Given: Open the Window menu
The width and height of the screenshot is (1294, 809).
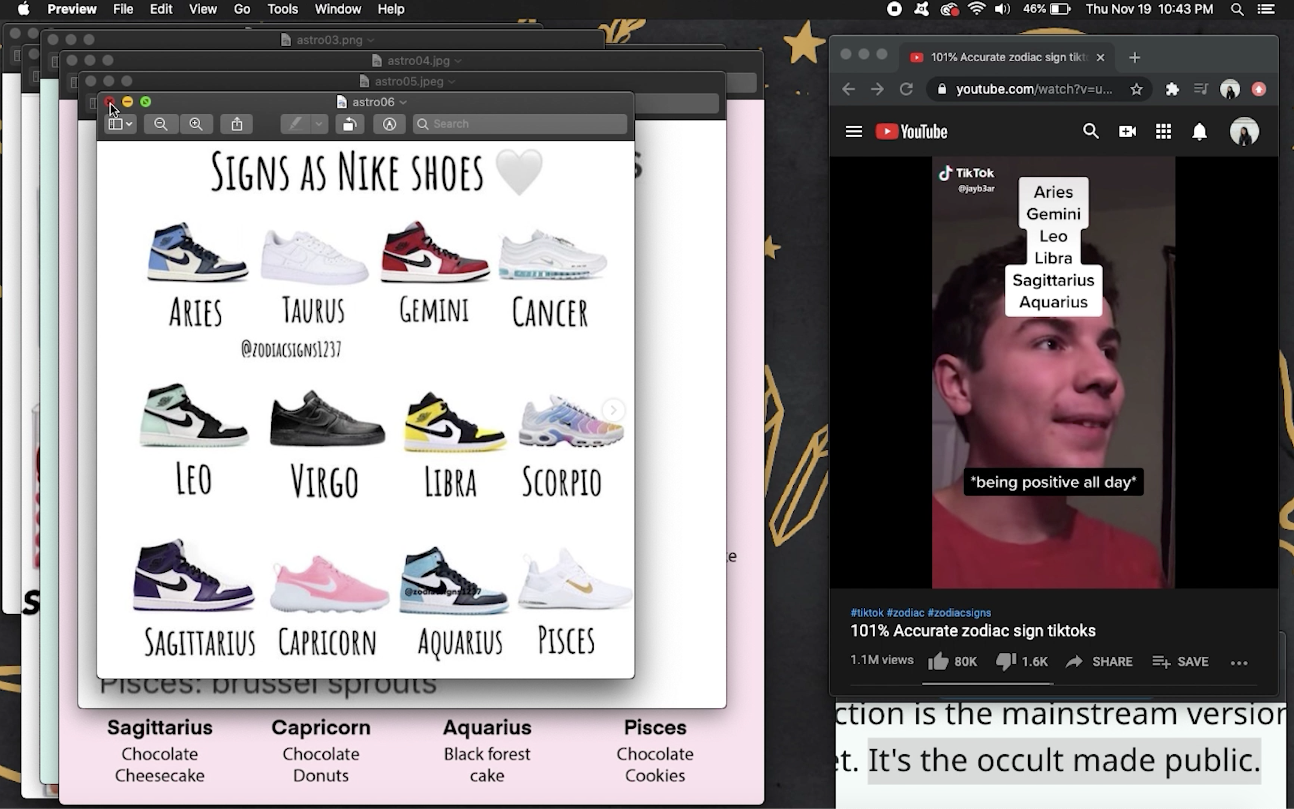Looking at the screenshot, I should tap(338, 9).
